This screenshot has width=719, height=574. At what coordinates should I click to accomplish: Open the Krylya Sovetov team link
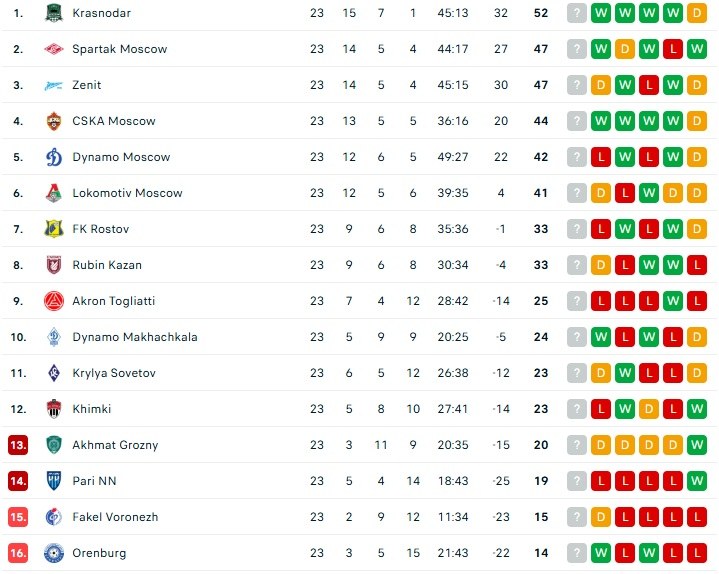pyautogui.click(x=114, y=373)
